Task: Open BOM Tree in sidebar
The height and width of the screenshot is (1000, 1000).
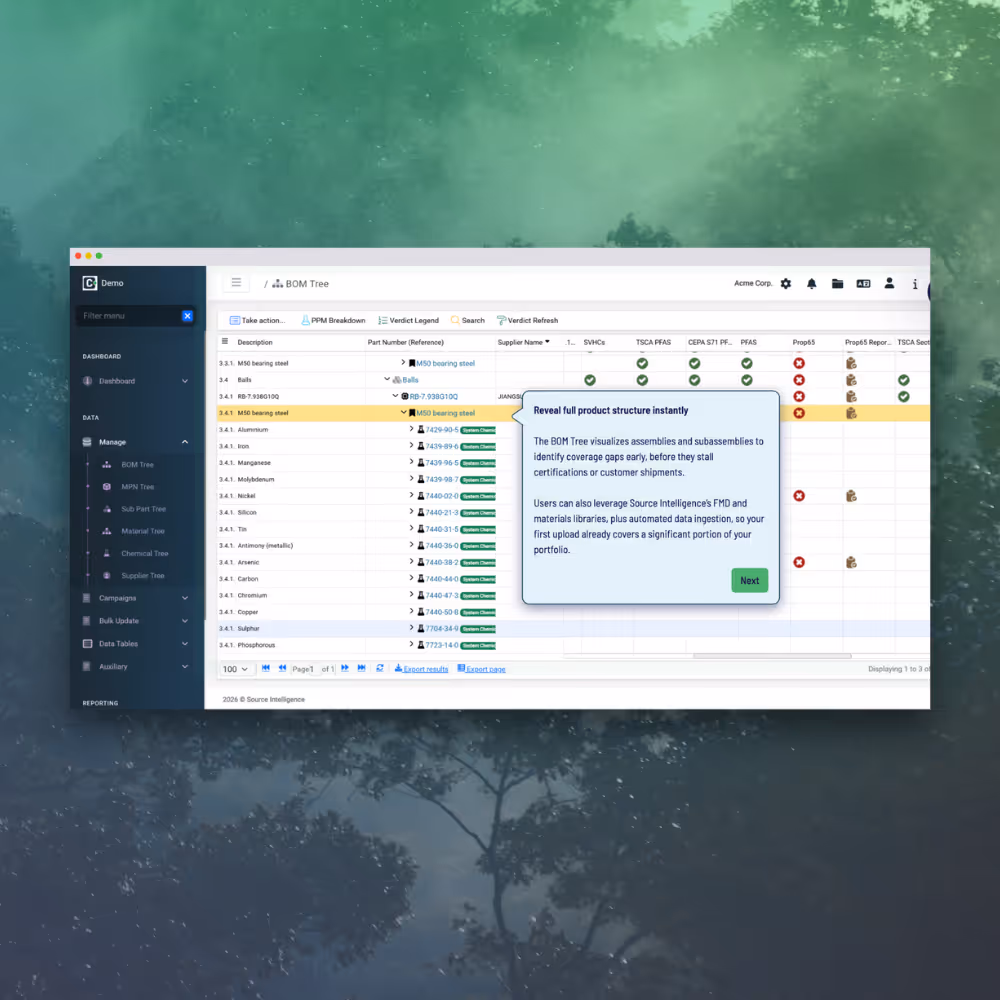Action: click(137, 465)
